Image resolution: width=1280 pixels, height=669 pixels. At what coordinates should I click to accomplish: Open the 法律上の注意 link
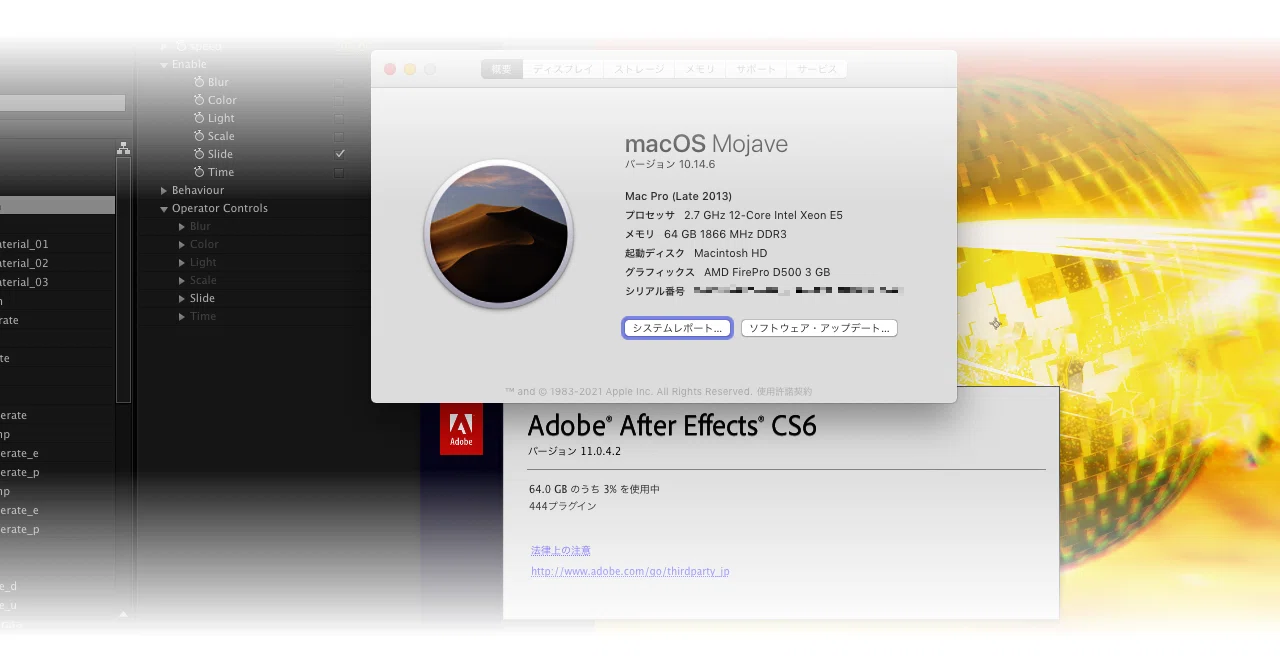561,551
